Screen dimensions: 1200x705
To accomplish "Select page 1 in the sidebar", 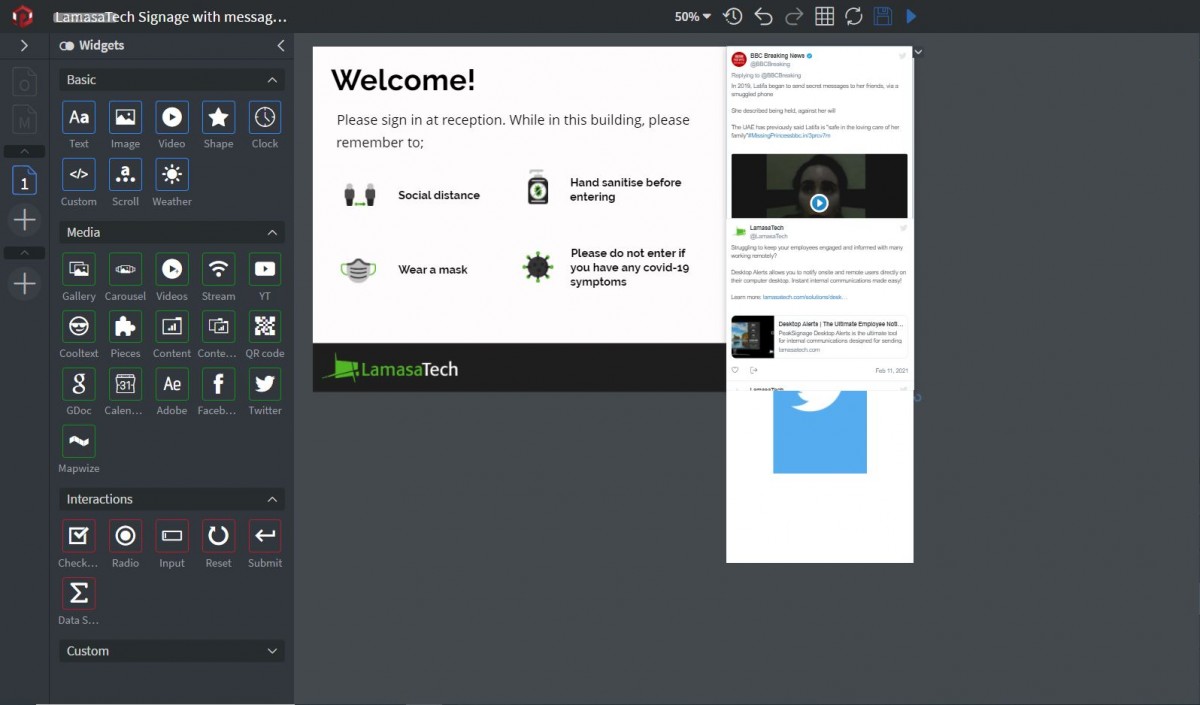I will pyautogui.click(x=25, y=181).
